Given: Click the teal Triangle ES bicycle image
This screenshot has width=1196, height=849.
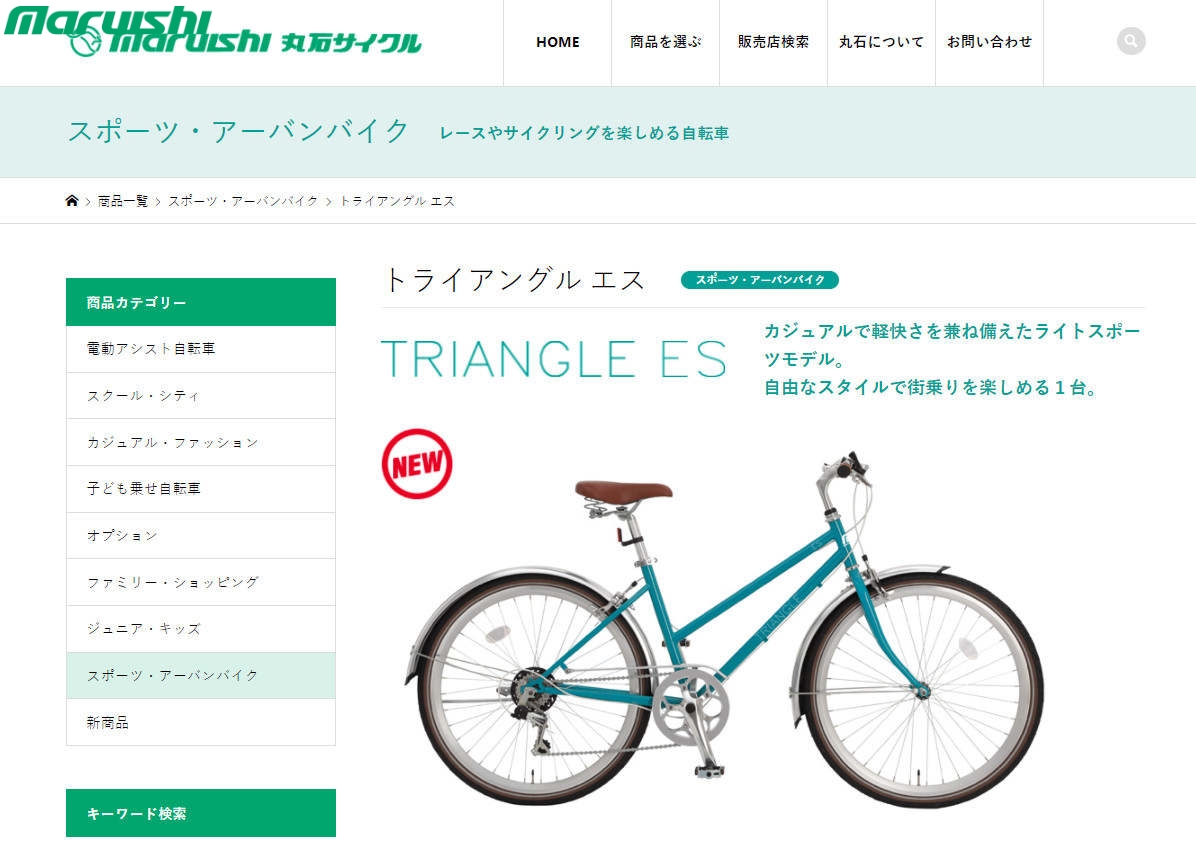Looking at the screenshot, I should [724, 629].
